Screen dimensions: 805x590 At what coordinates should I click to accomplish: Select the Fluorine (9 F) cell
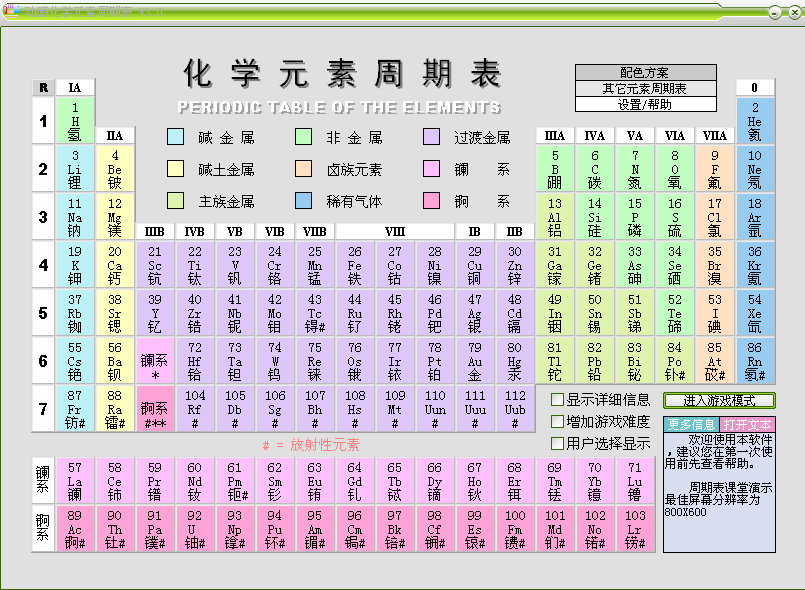coord(715,169)
